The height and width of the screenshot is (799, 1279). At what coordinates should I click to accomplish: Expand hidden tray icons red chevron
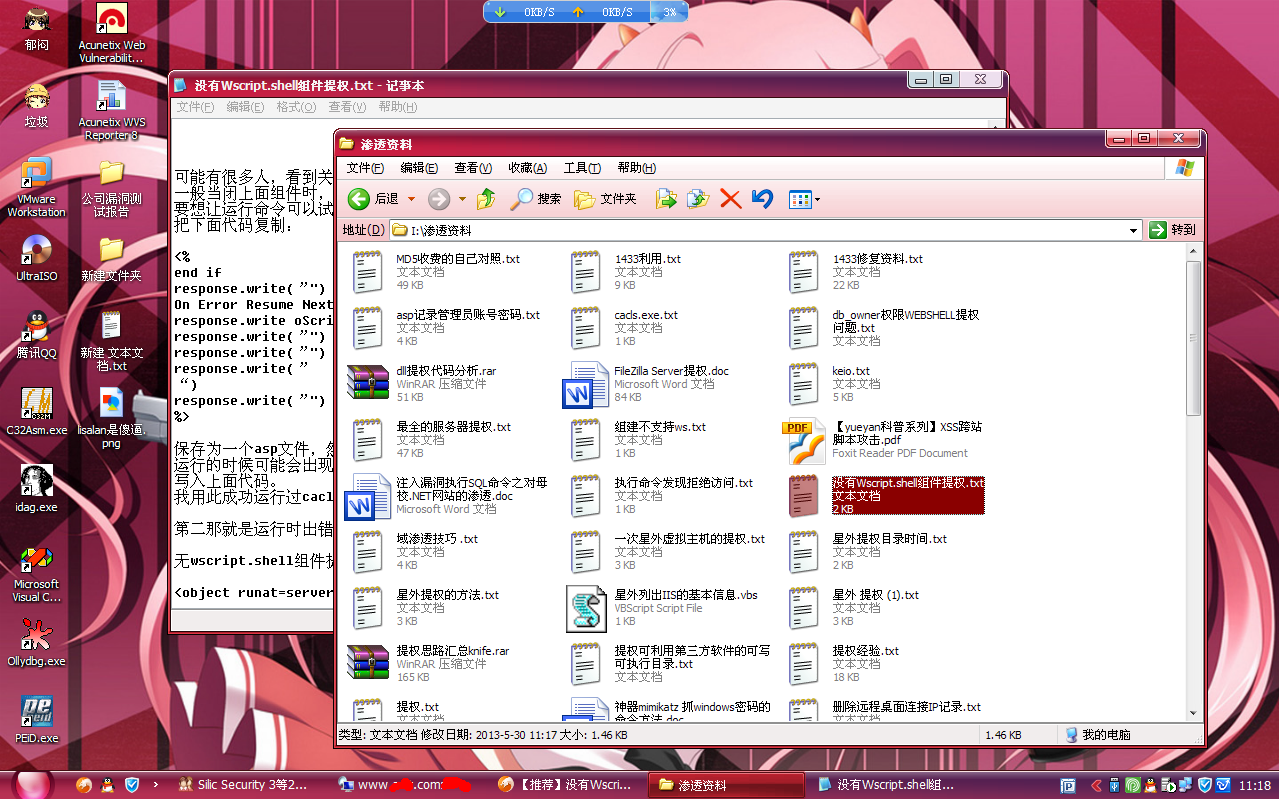click(1097, 785)
